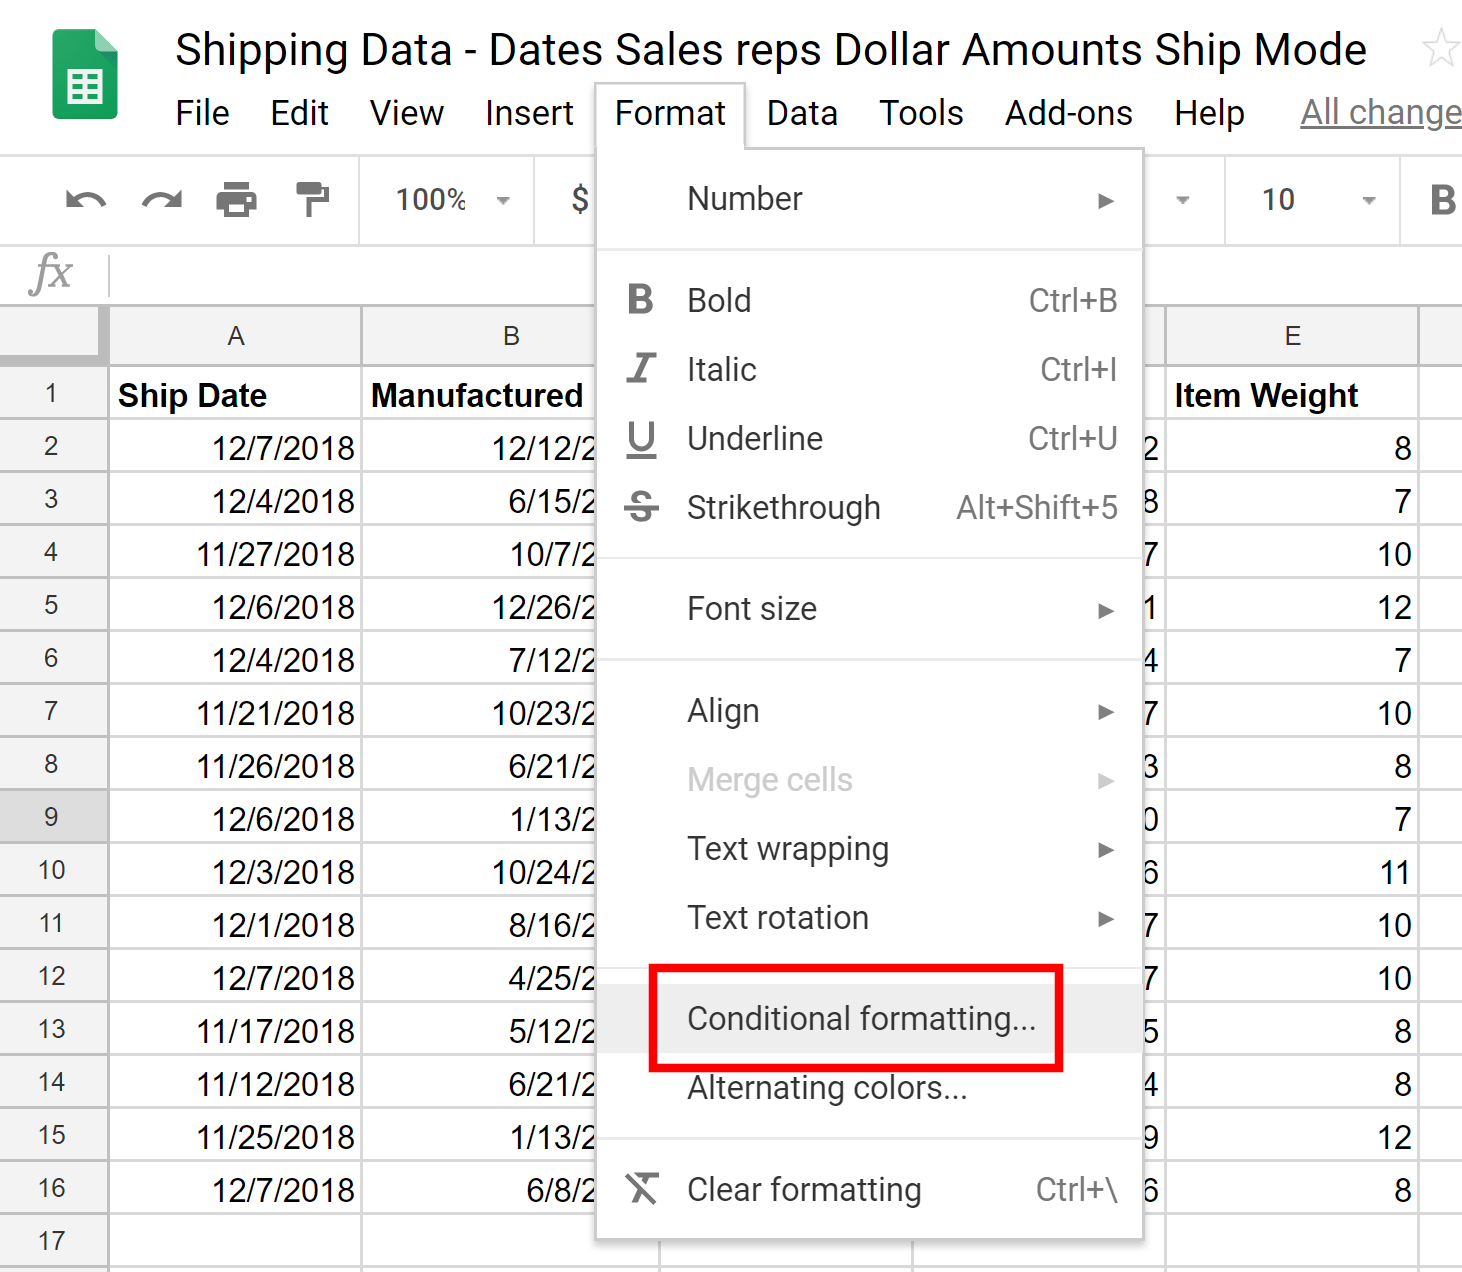1462x1272 pixels.
Task: Star the document with the star icon
Action: [1440, 48]
